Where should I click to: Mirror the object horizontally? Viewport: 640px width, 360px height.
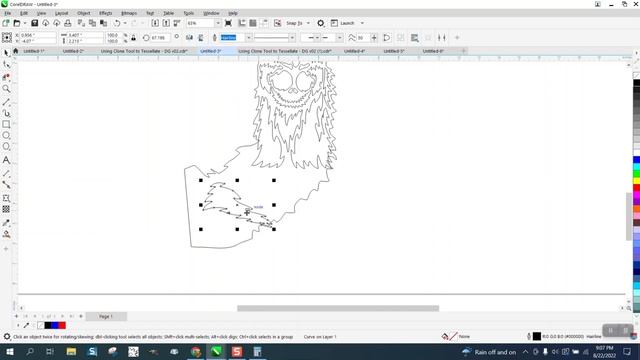coord(189,38)
